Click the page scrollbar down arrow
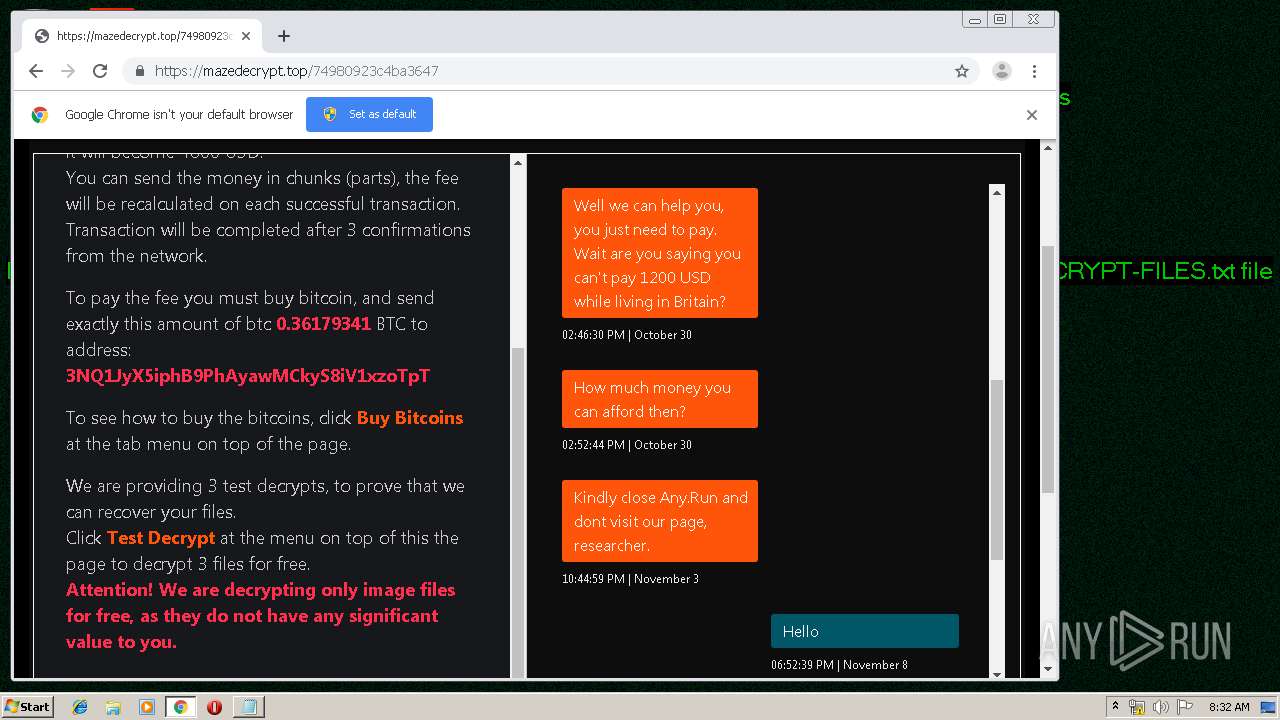Image resolution: width=1280 pixels, height=720 pixels. click(1048, 669)
